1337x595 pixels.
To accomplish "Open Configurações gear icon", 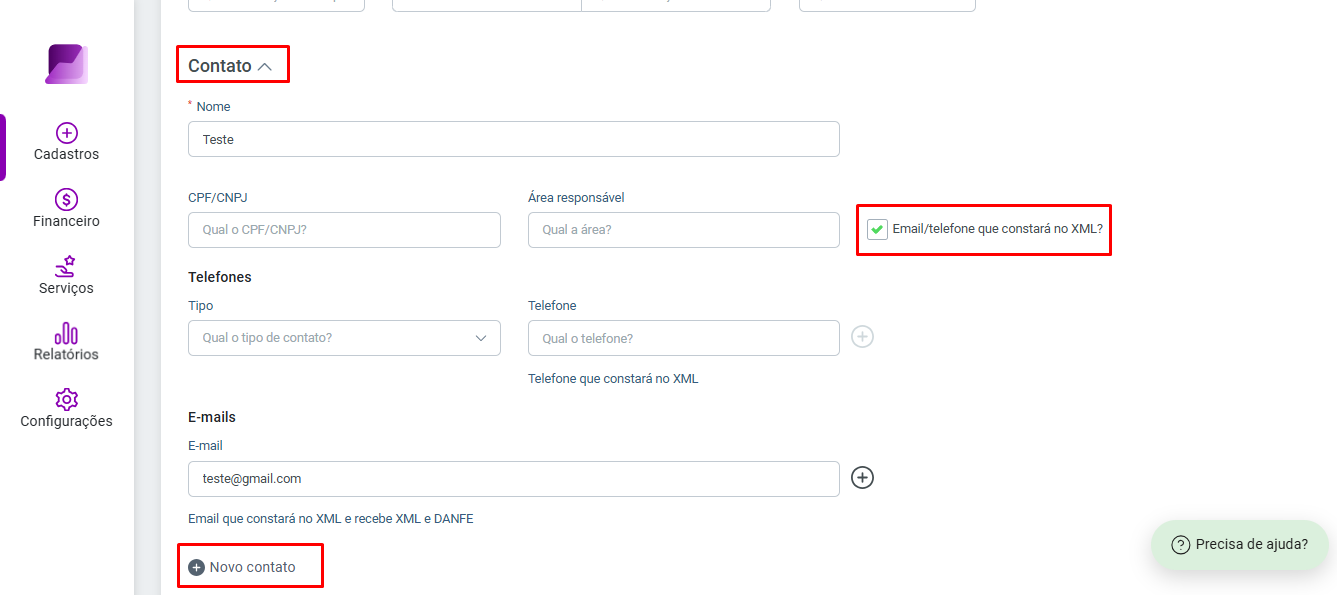I will 67,399.
